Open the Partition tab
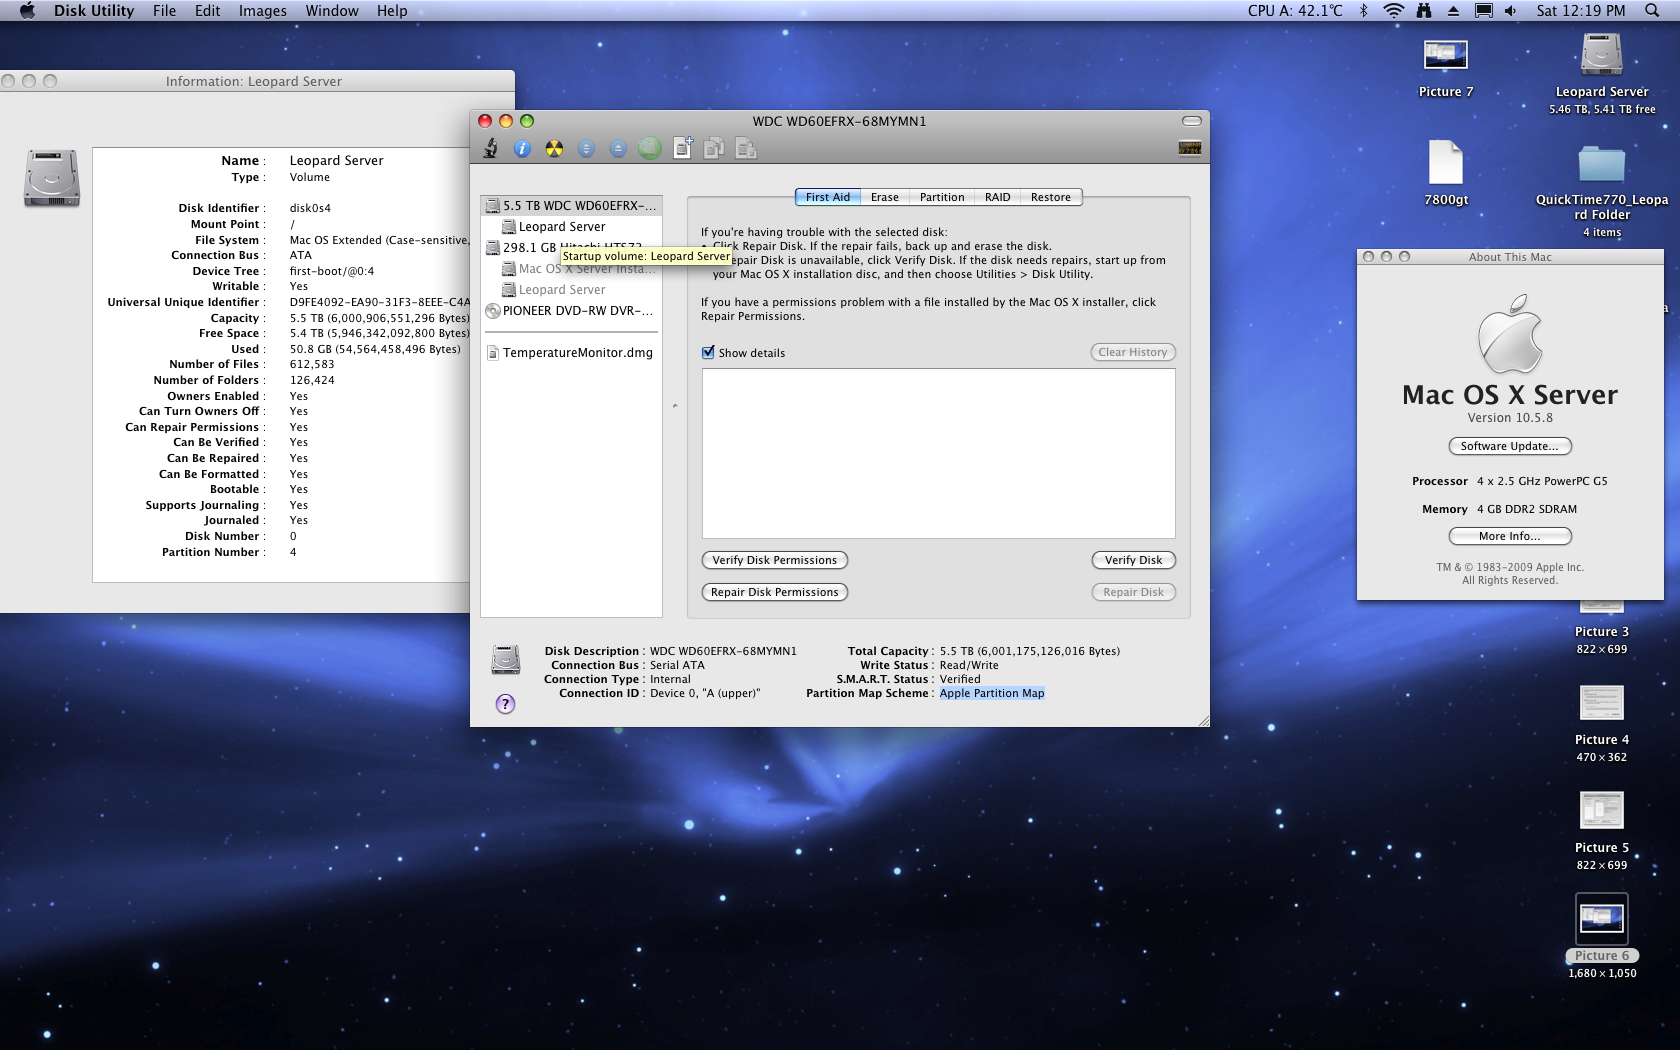This screenshot has height=1050, width=1680. (x=942, y=197)
